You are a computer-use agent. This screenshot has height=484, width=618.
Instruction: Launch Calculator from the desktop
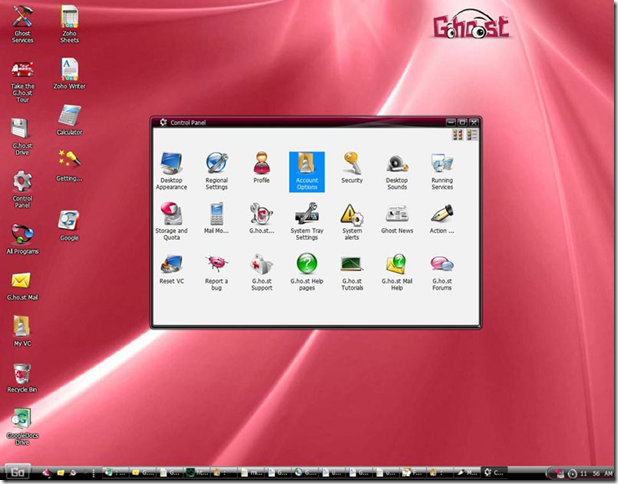(x=69, y=120)
